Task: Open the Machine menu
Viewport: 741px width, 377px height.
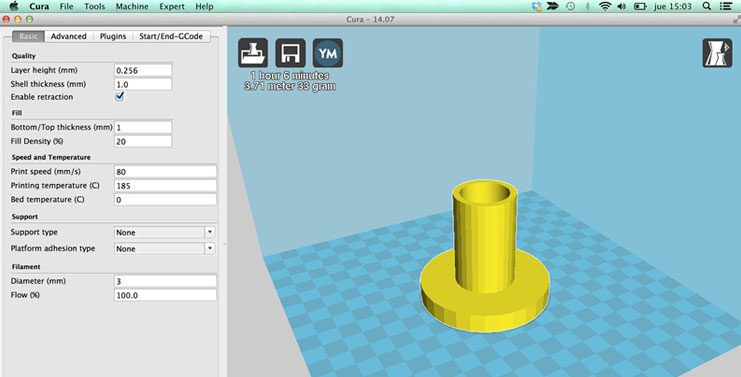Action: (x=132, y=6)
